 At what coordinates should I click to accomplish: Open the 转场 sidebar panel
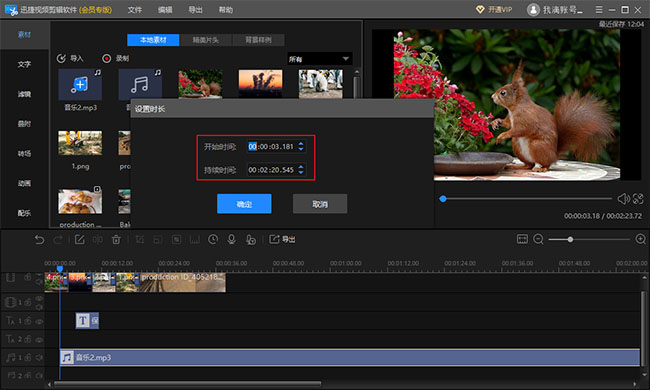coord(24,153)
